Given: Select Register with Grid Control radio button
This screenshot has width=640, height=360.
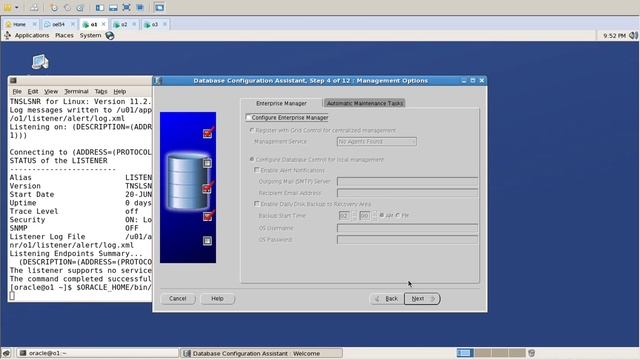Looking at the screenshot, I should point(252,130).
